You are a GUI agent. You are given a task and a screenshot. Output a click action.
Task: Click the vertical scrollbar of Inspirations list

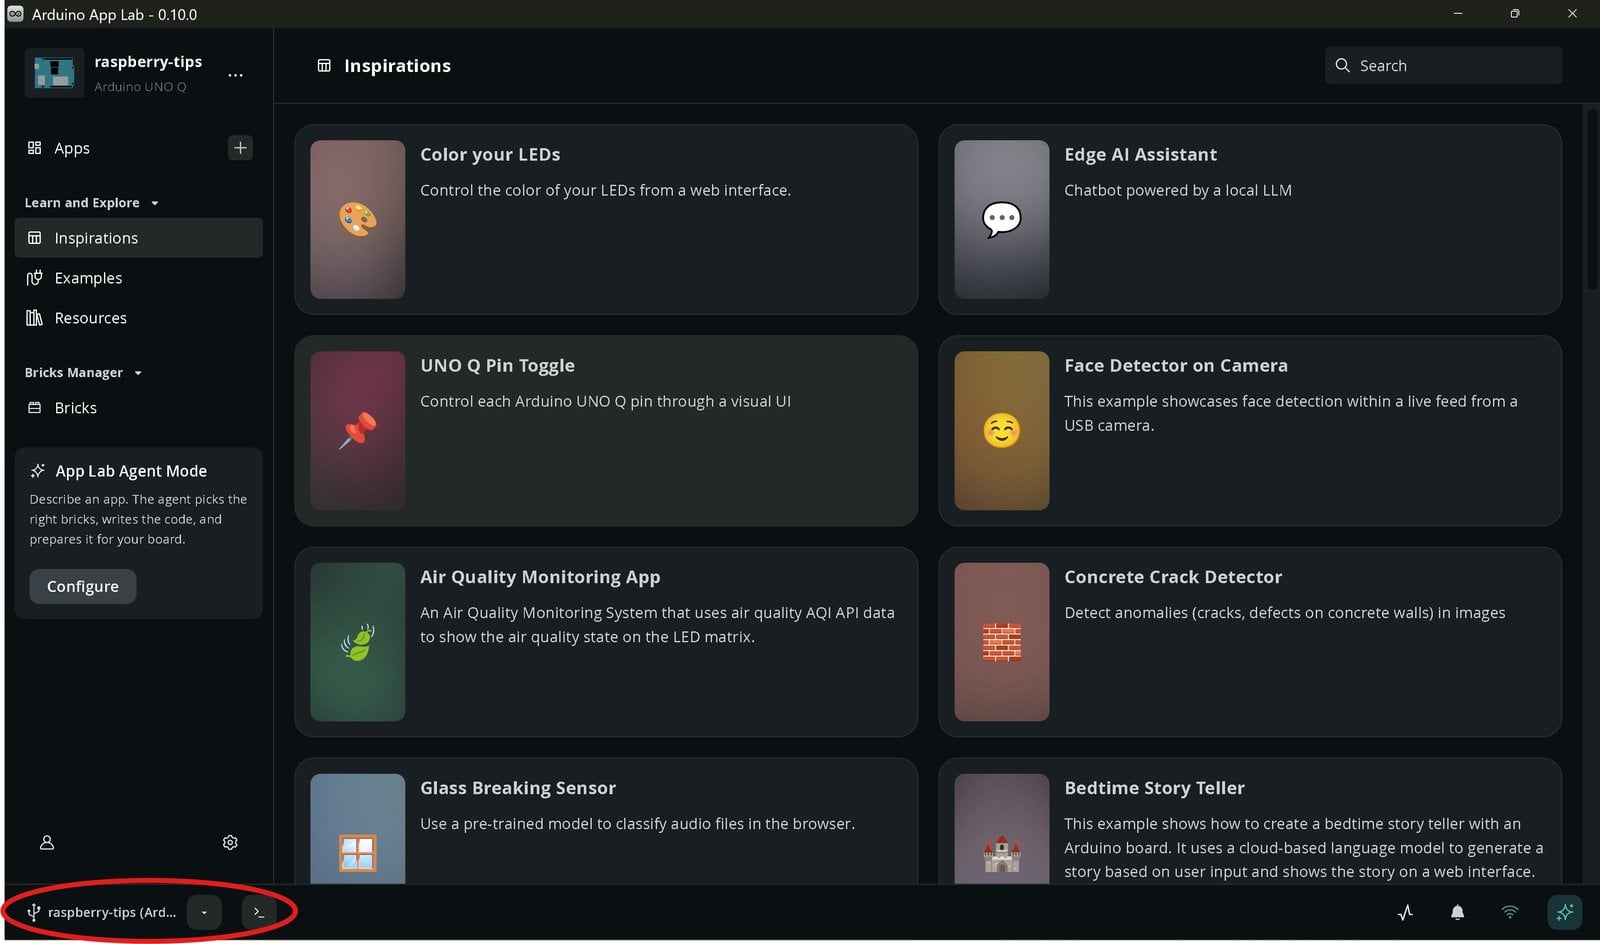(x=1592, y=199)
